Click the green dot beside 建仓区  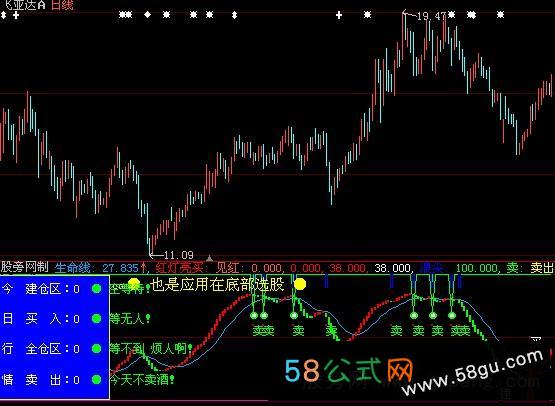click(96, 288)
